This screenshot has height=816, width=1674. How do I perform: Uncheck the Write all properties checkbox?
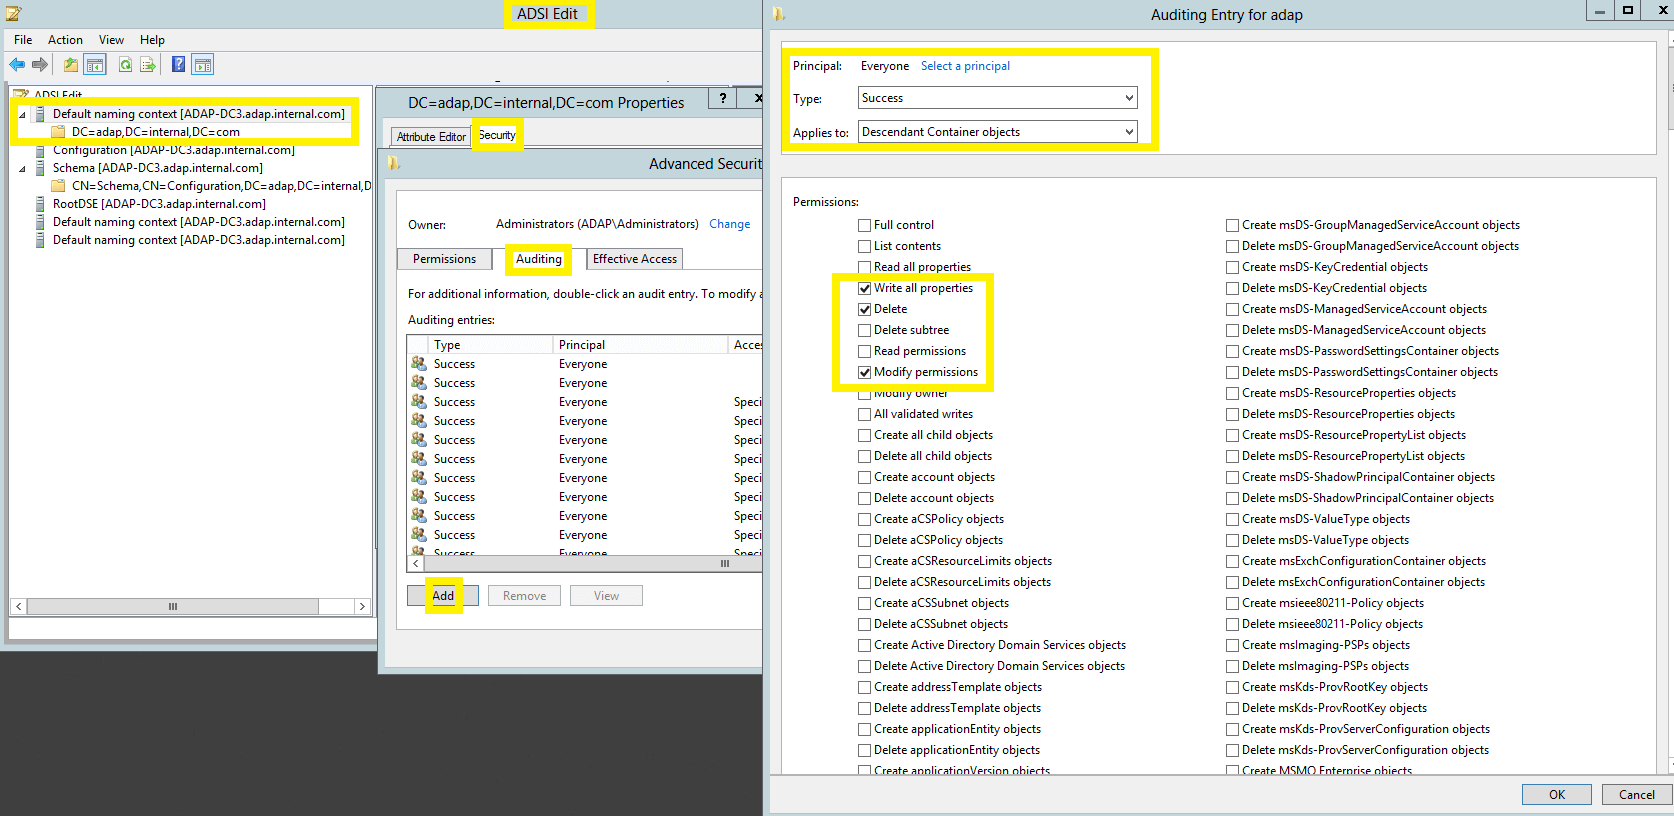pyautogui.click(x=864, y=288)
